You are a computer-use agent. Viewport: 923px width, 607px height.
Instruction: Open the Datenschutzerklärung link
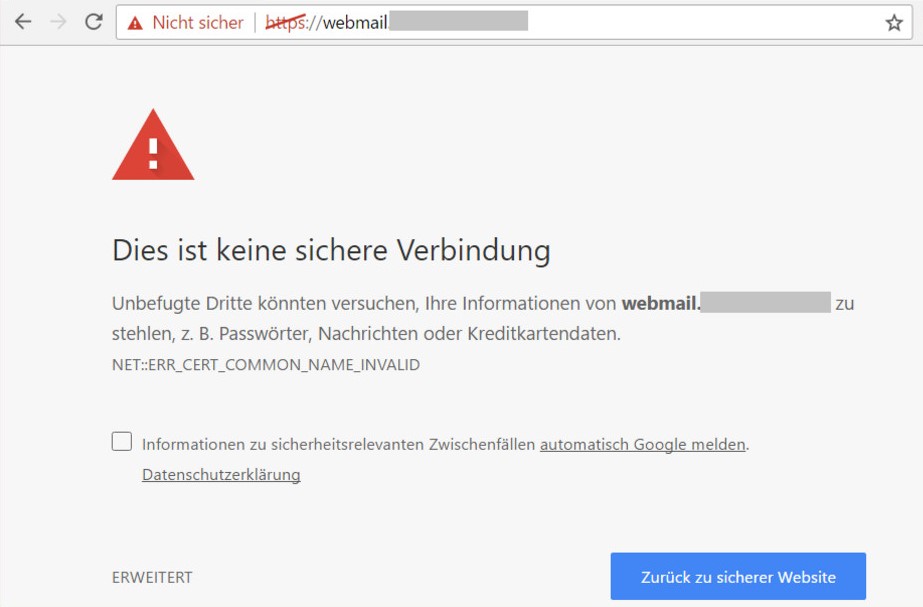tap(221, 475)
